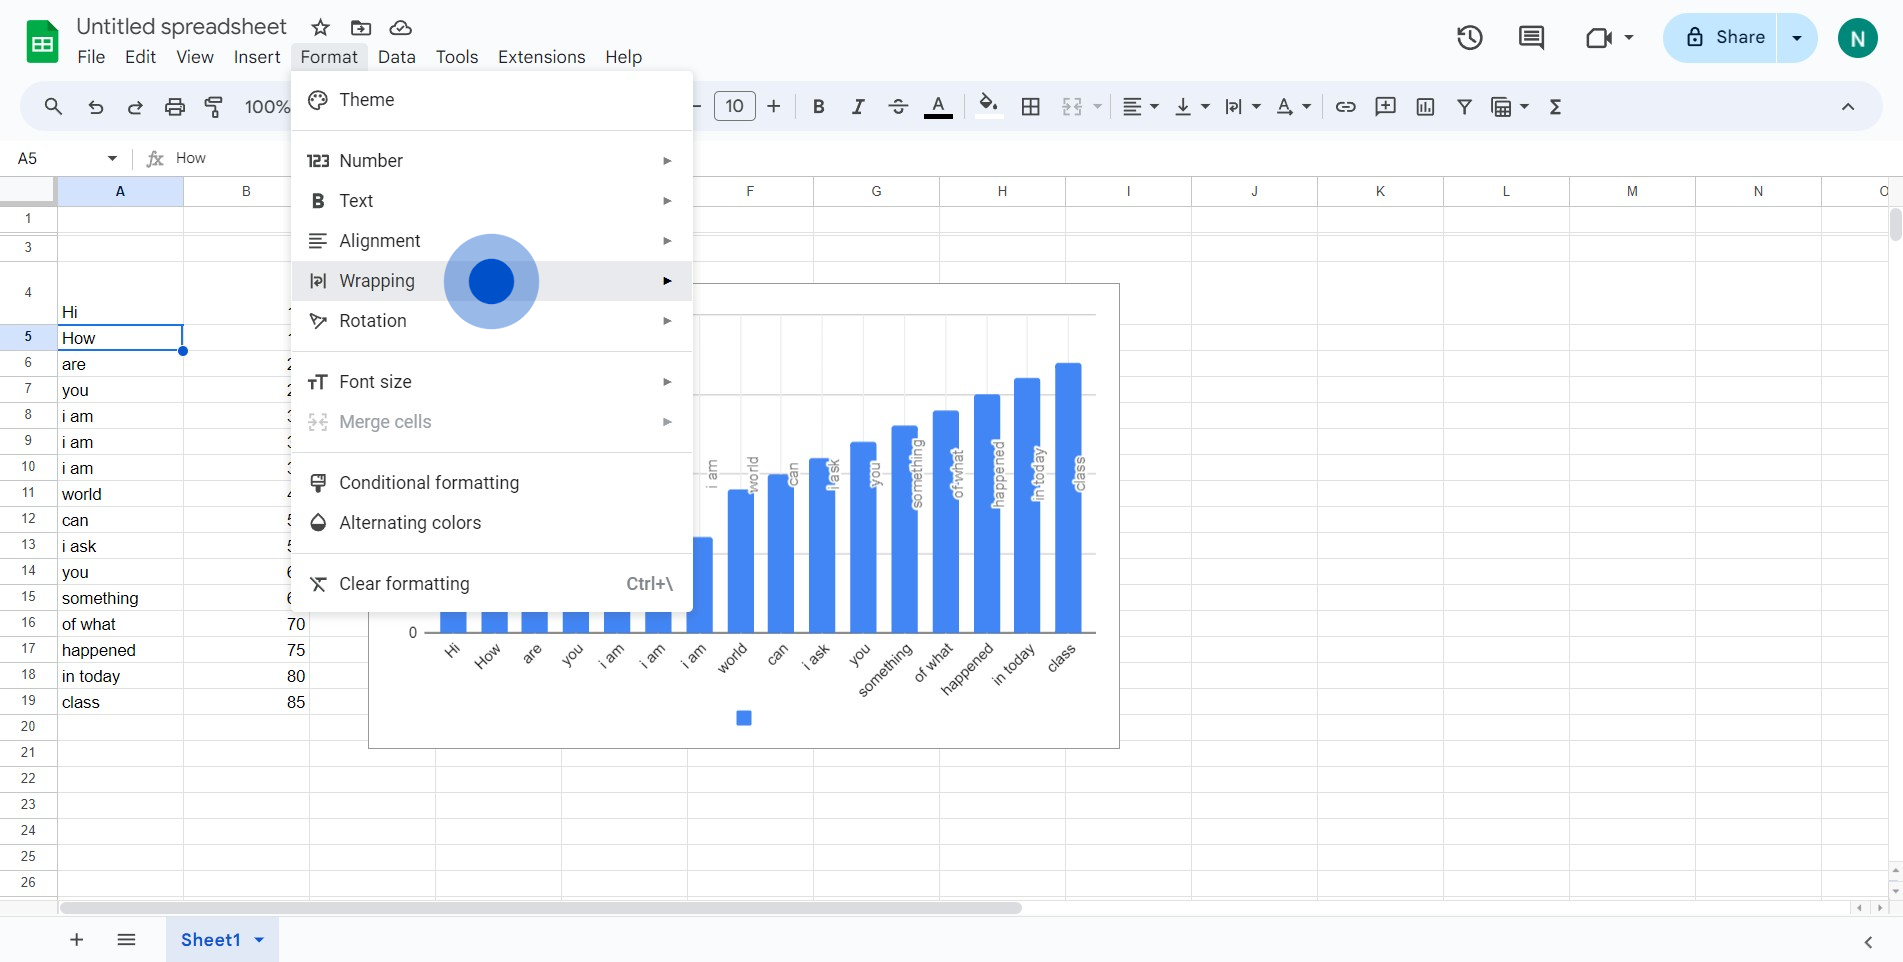
Task: Toggle strikethrough formatting
Action: 897,107
